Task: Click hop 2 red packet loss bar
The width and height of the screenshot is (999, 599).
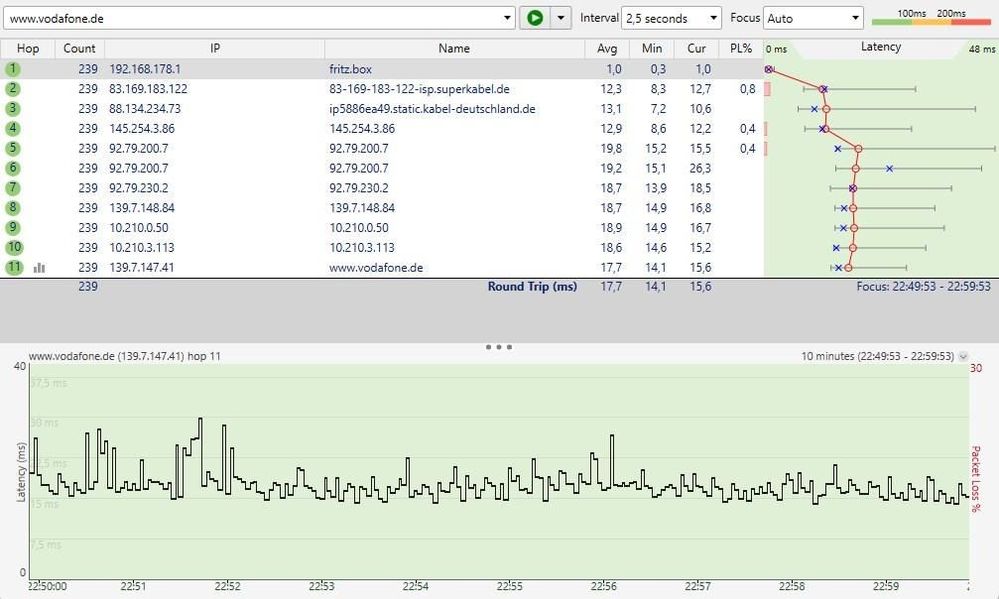Action: [x=767, y=89]
